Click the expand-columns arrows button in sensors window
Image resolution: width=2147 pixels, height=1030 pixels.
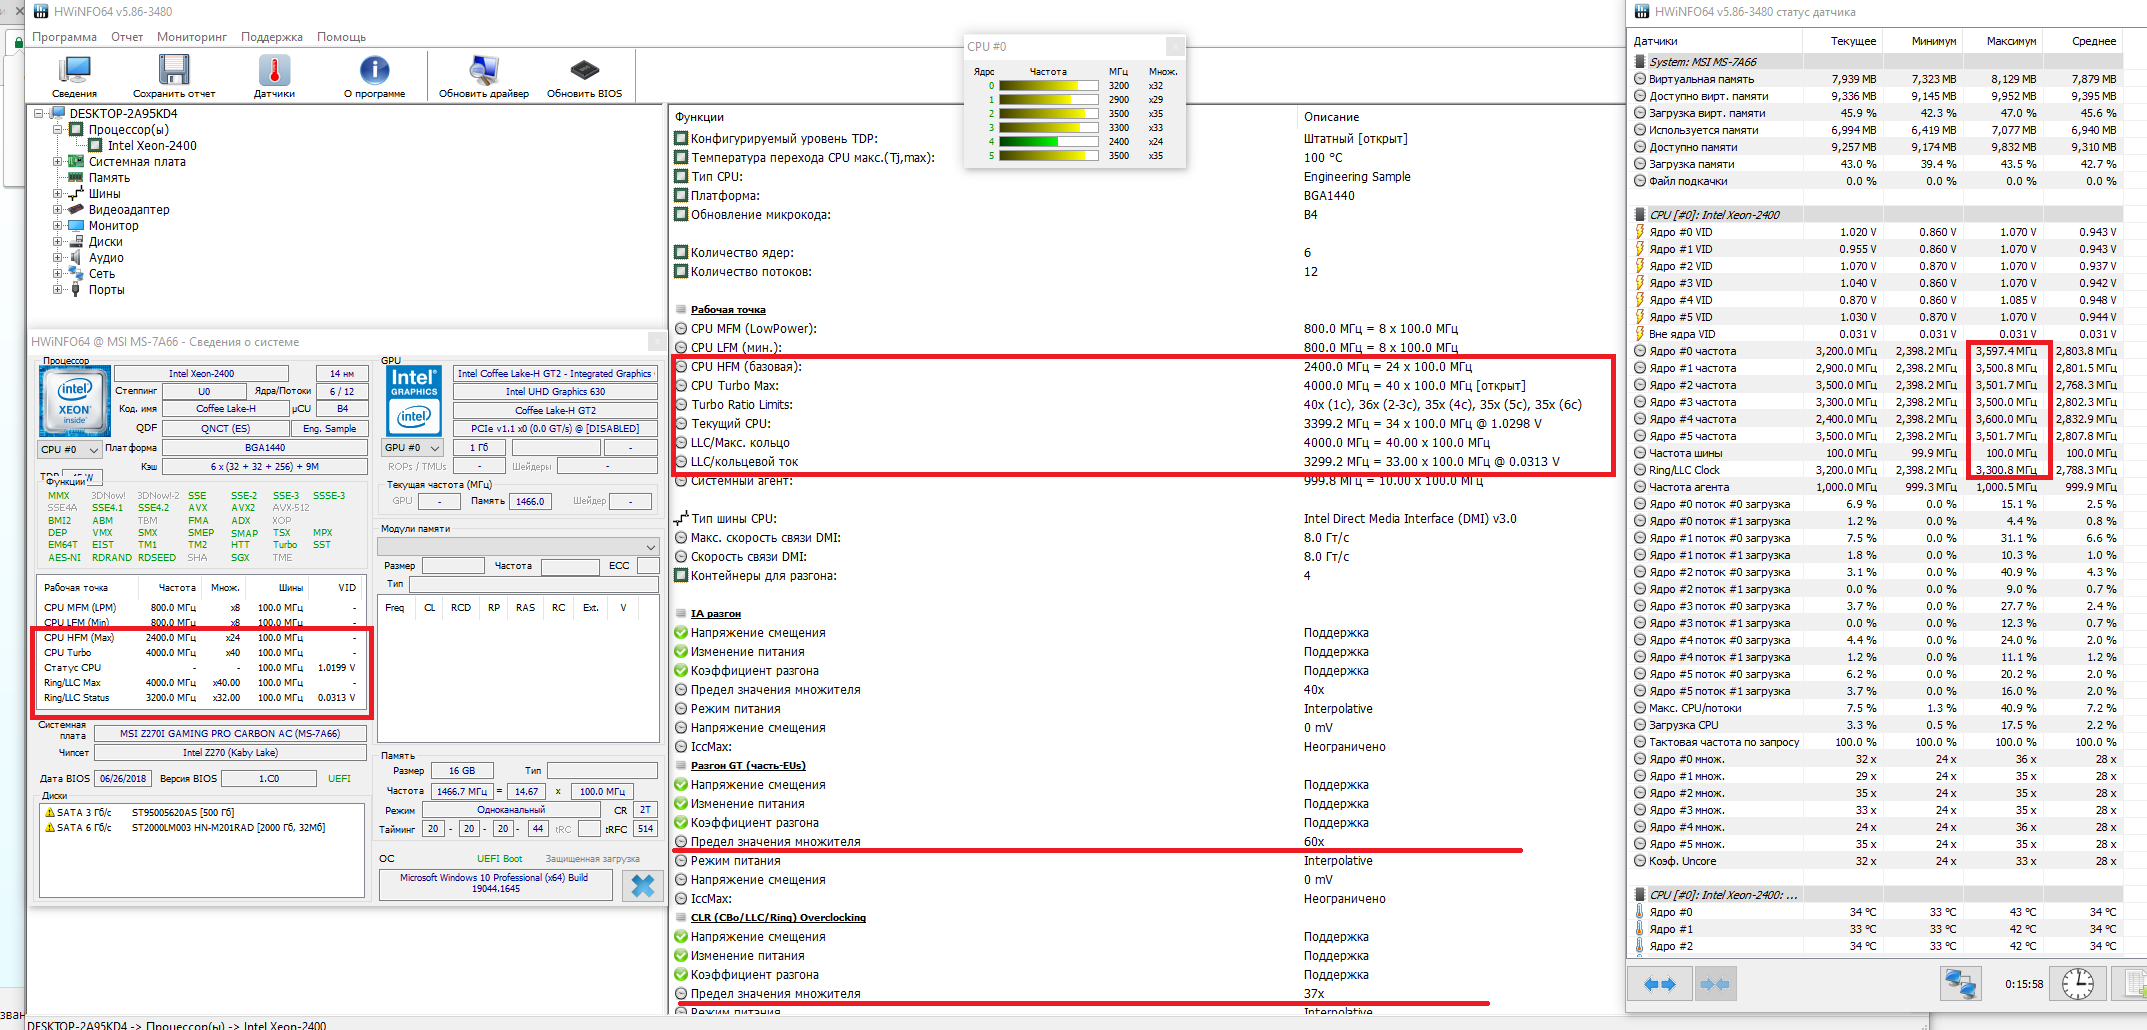tap(1660, 984)
